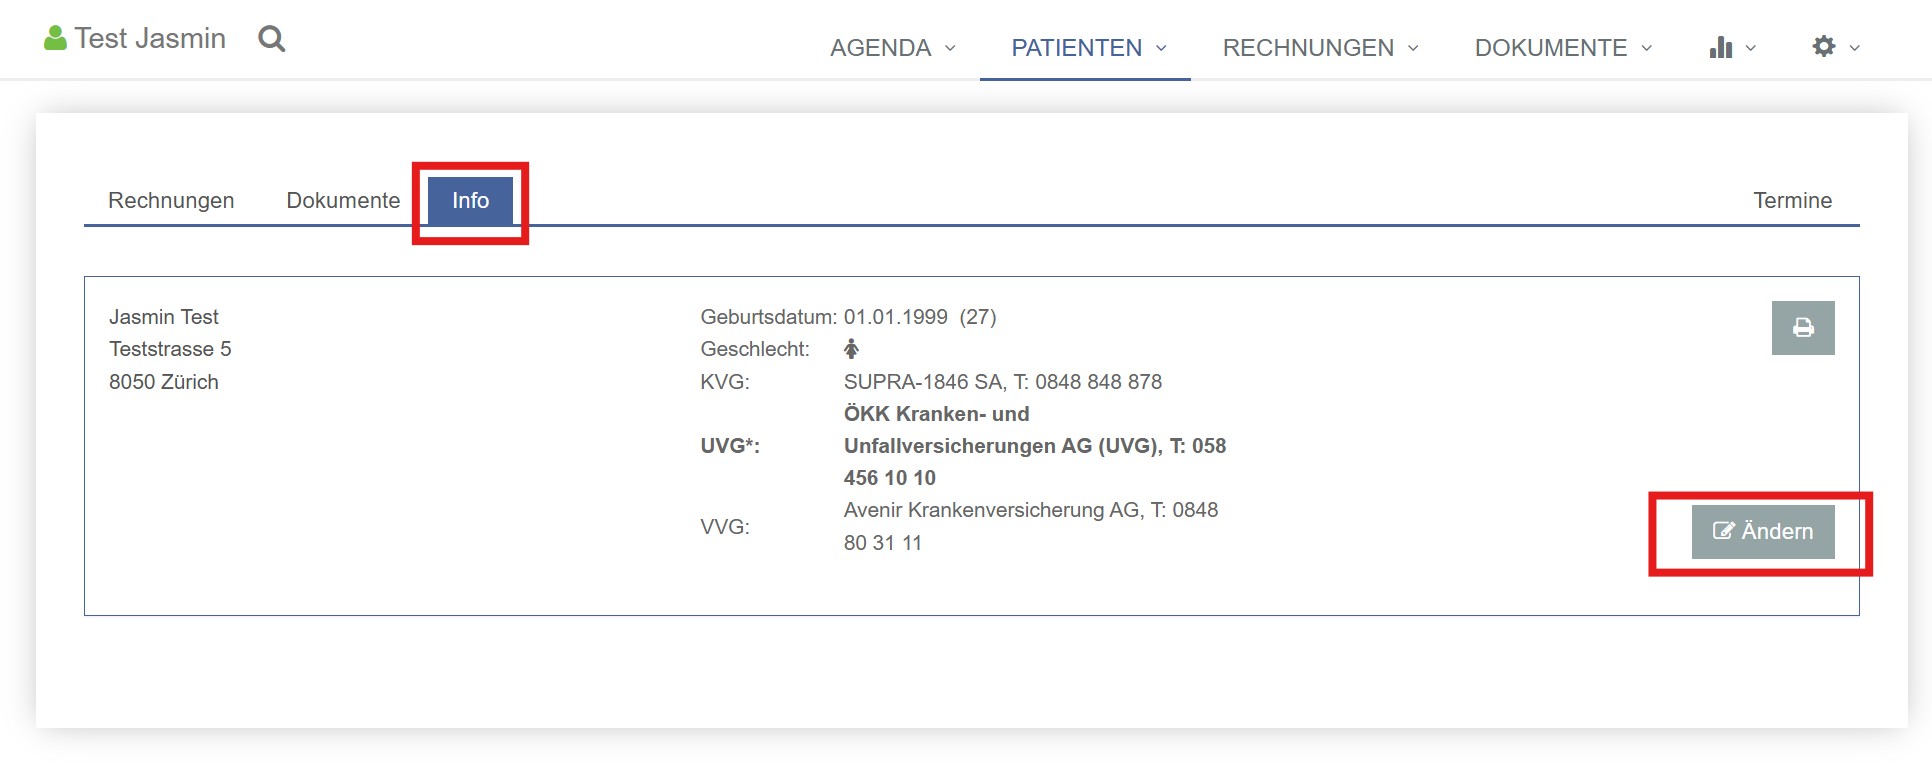The width and height of the screenshot is (1932, 762).
Task: Expand the PATIENTEN dropdown chevron
Action: [x=1162, y=48]
